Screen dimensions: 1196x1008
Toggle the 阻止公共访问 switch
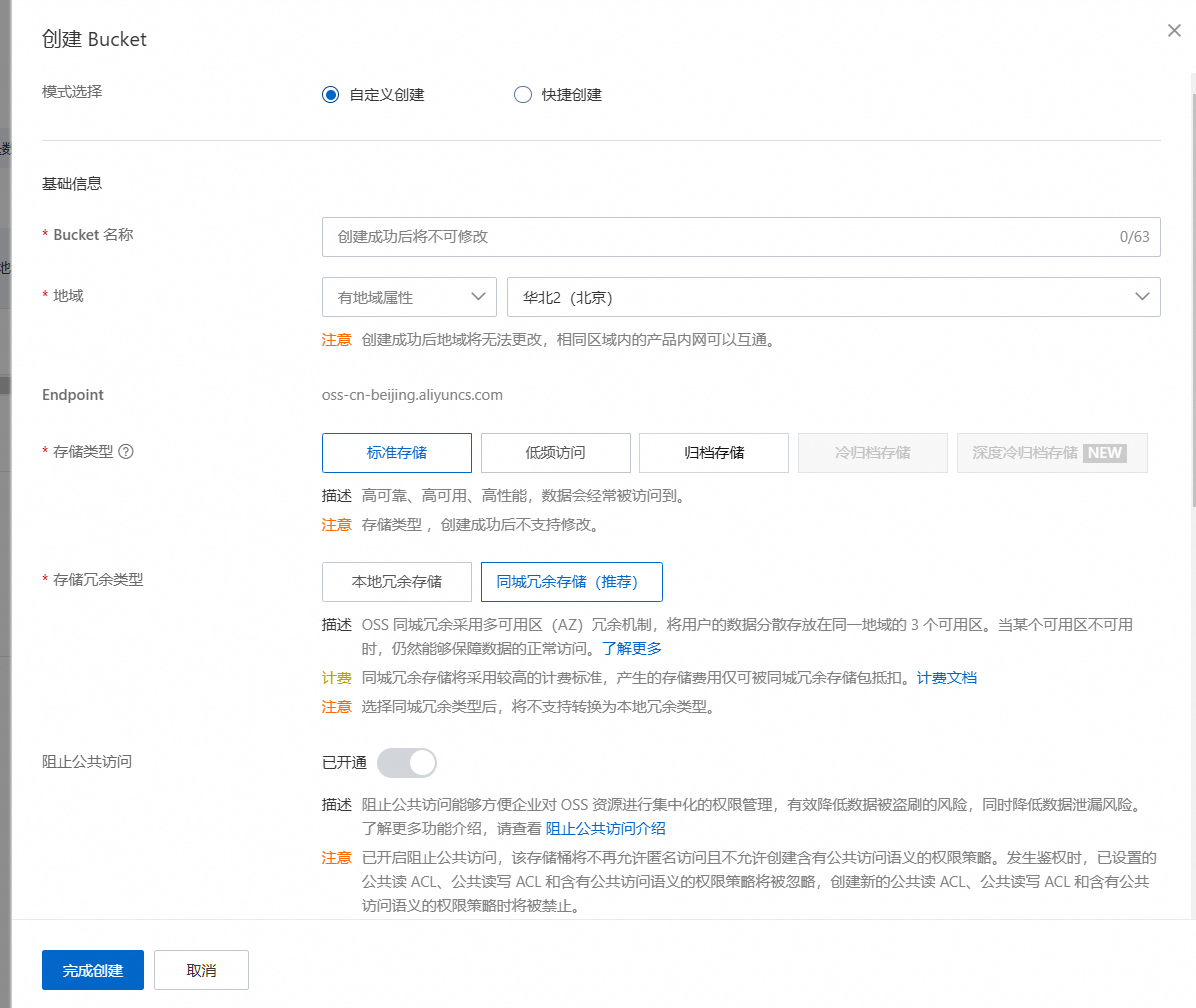click(407, 763)
